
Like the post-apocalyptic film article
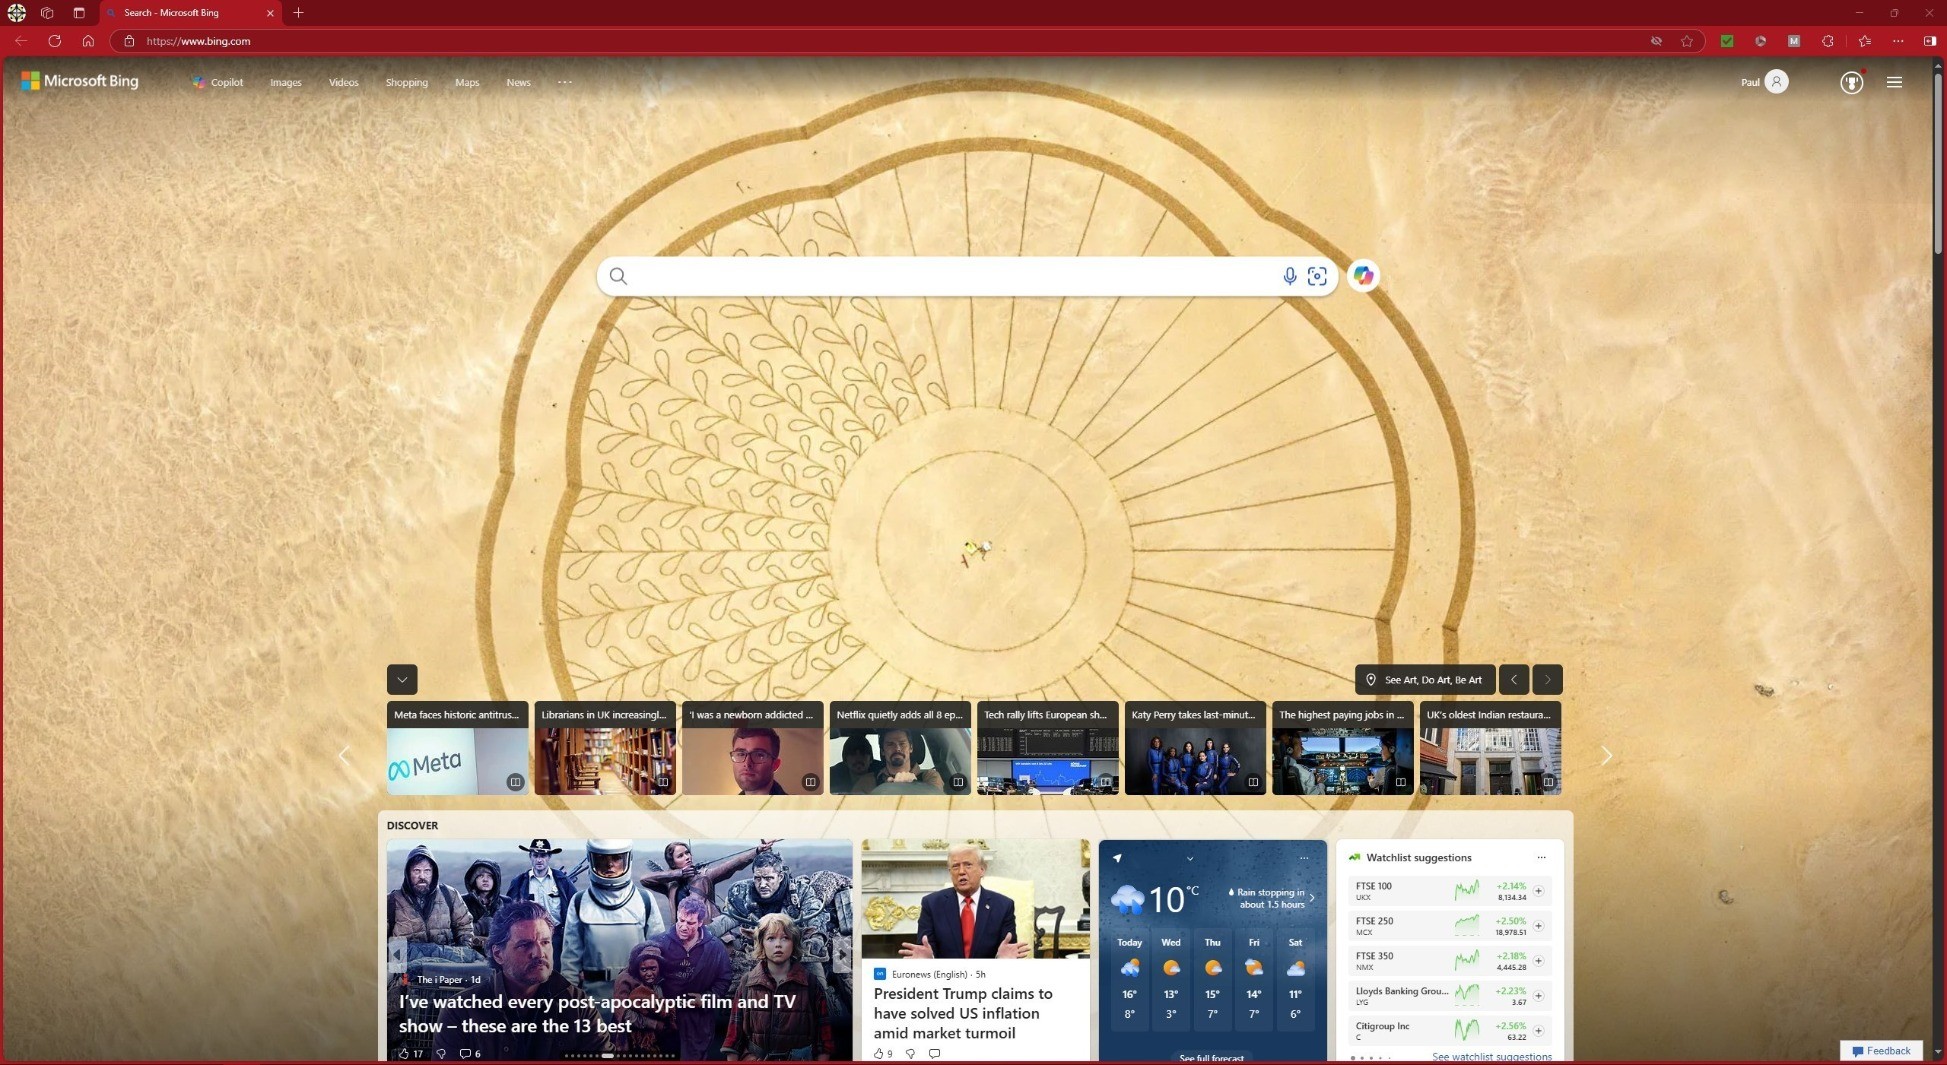pyautogui.click(x=404, y=1053)
